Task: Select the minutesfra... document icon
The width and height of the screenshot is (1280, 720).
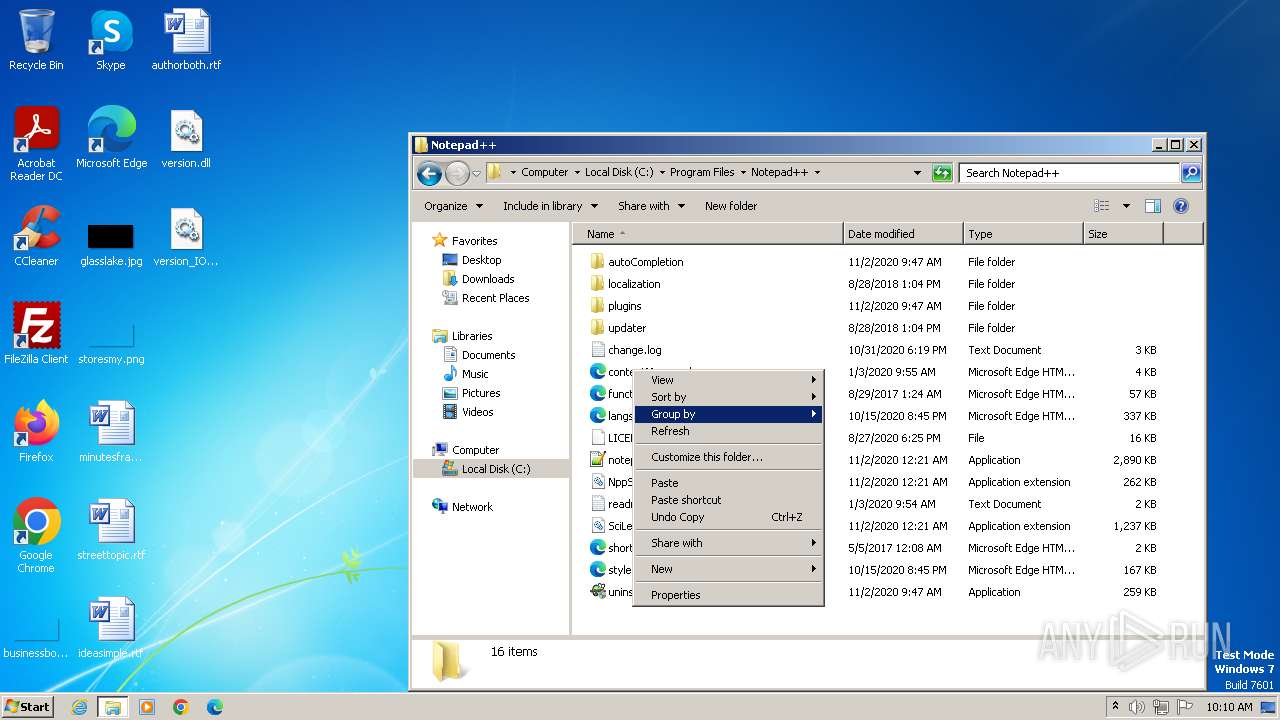Action: [x=111, y=431]
